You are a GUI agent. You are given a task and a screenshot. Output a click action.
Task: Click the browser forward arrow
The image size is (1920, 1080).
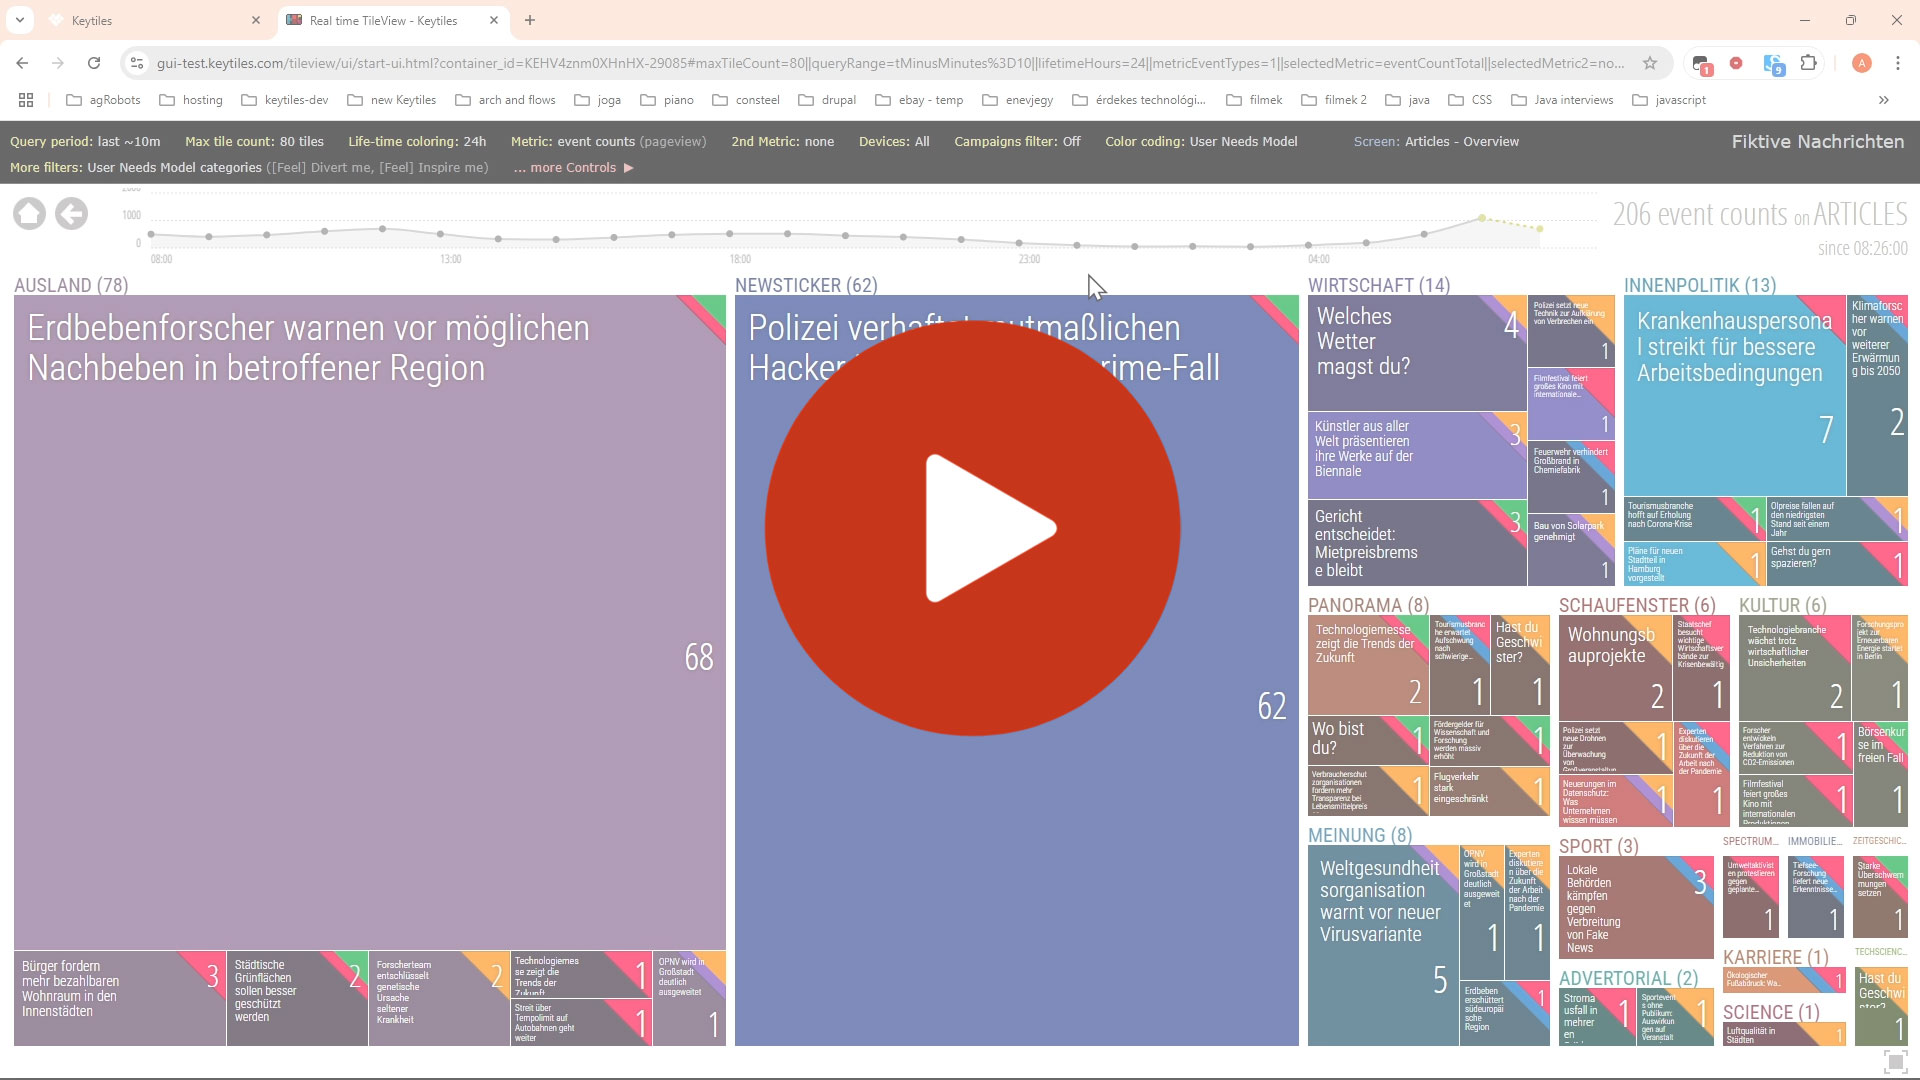point(58,63)
